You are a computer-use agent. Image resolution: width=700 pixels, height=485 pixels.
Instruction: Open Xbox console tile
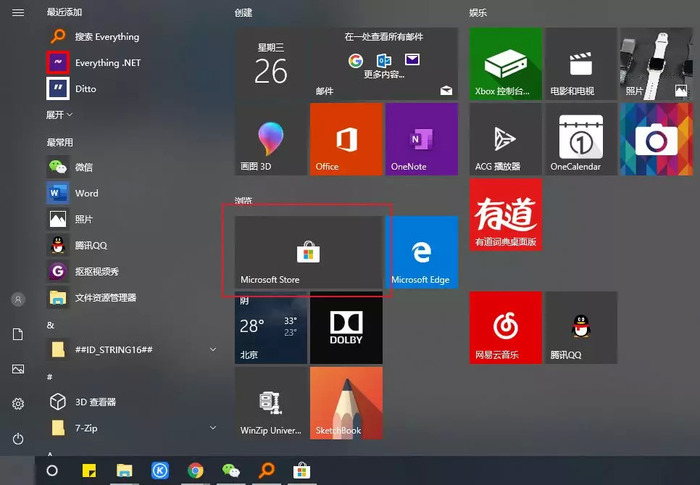pos(506,63)
